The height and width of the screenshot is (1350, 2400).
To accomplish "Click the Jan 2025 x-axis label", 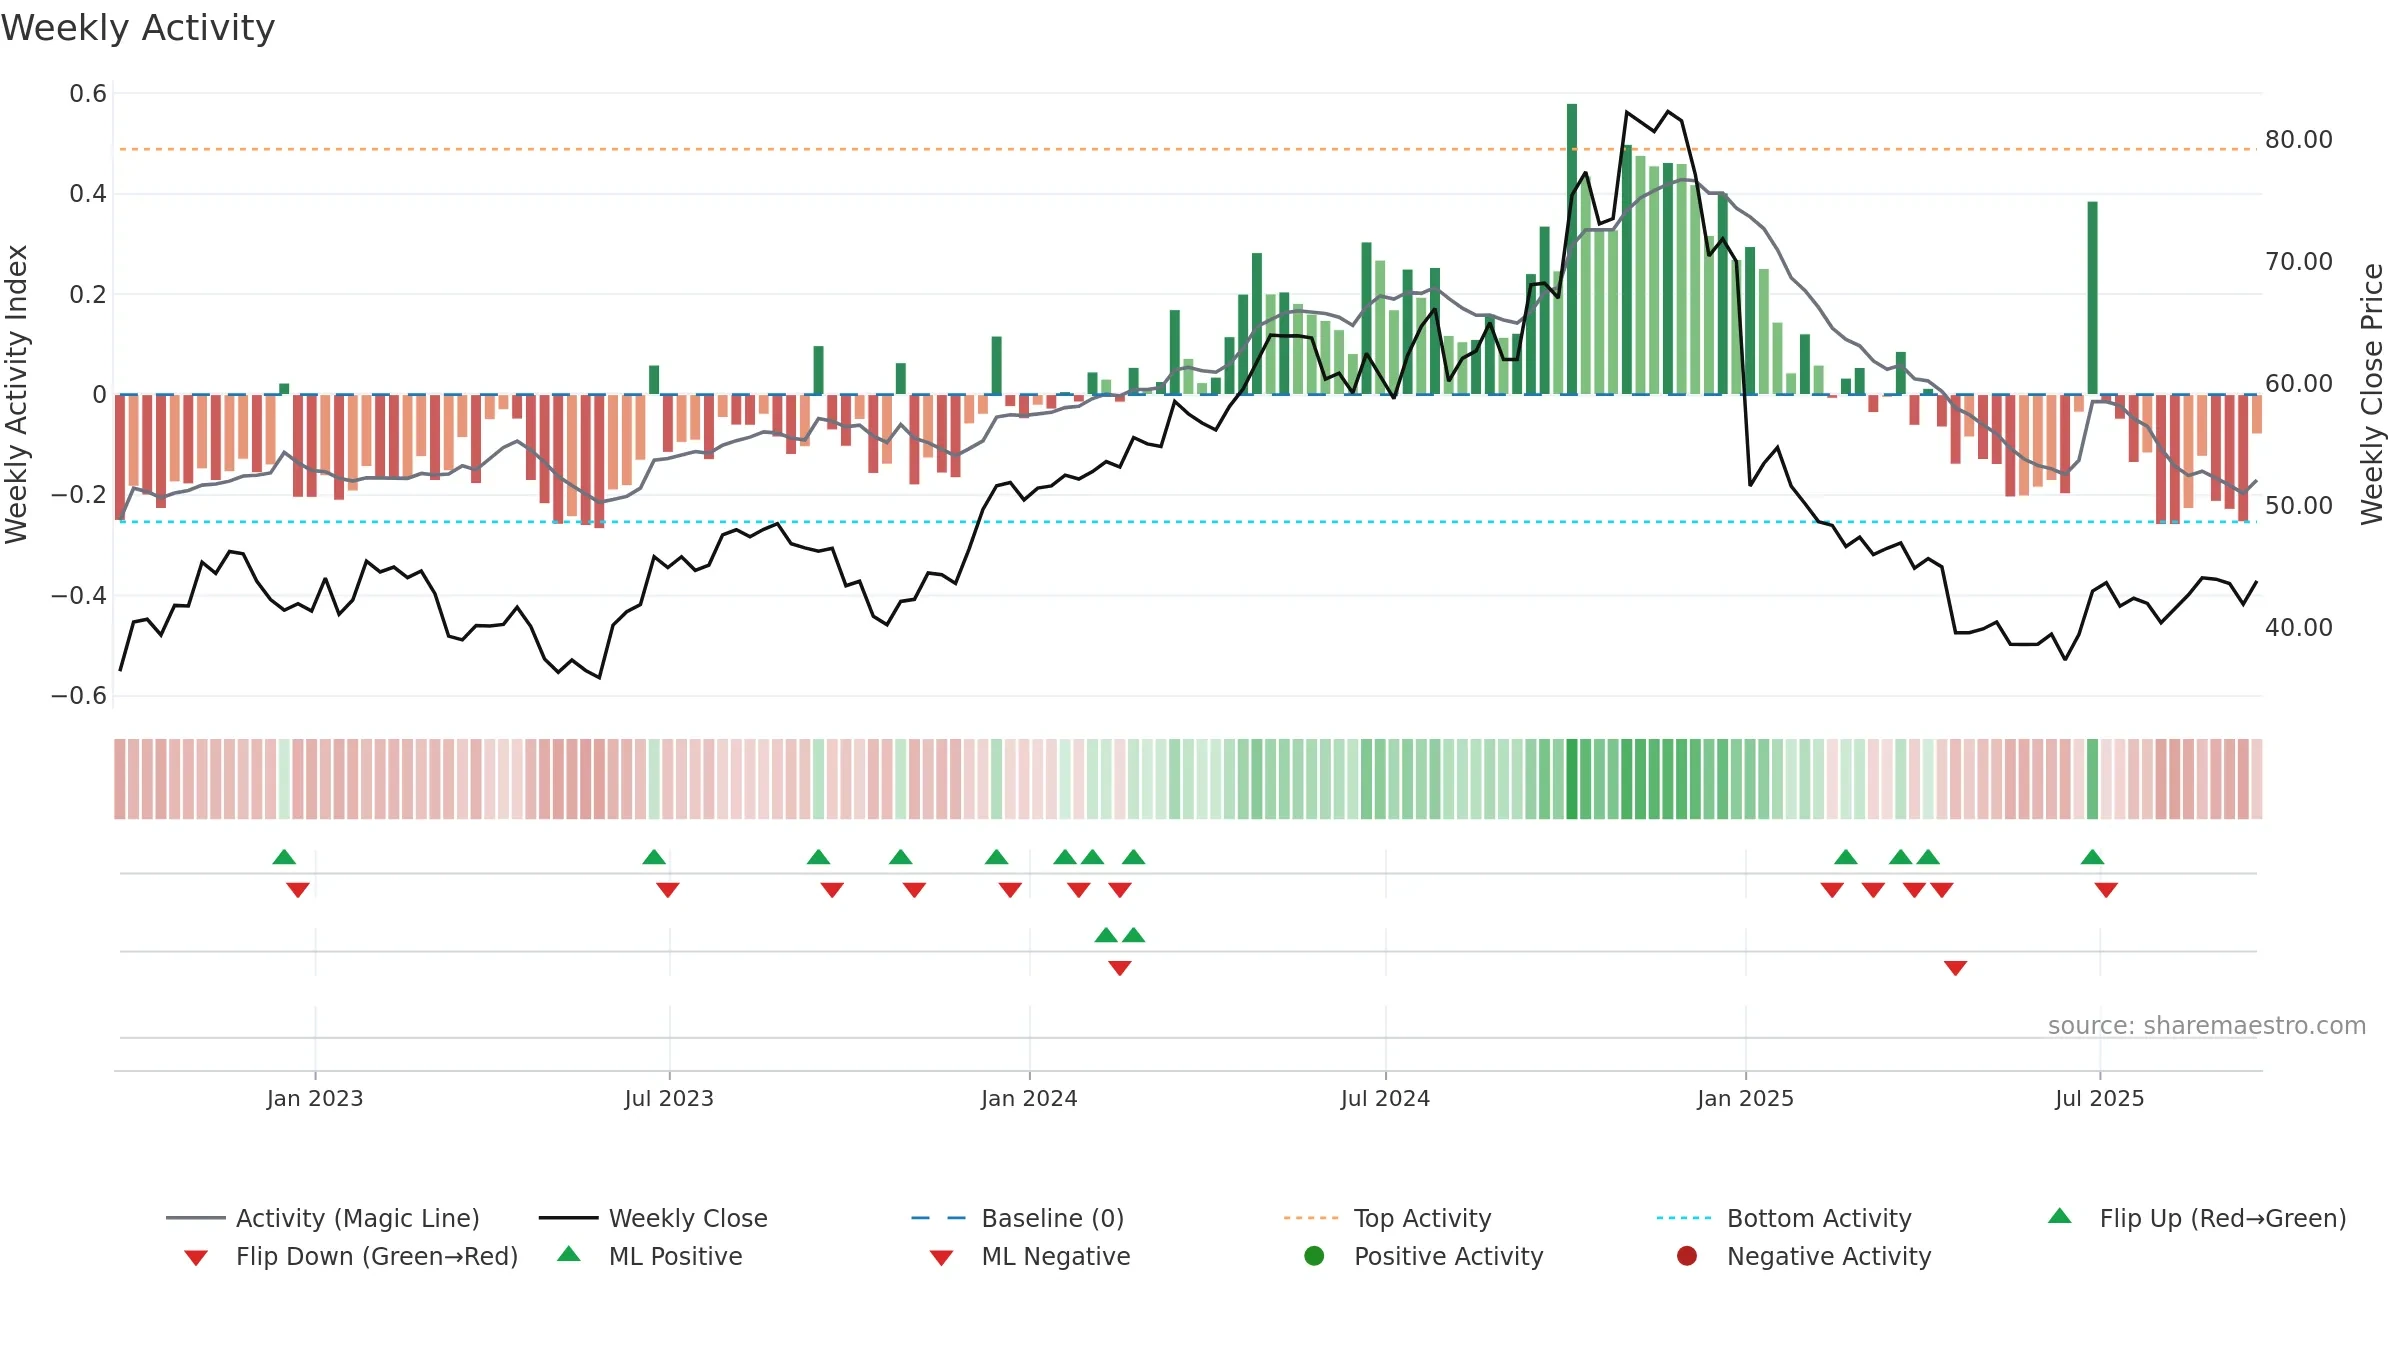I will tap(1745, 1099).
